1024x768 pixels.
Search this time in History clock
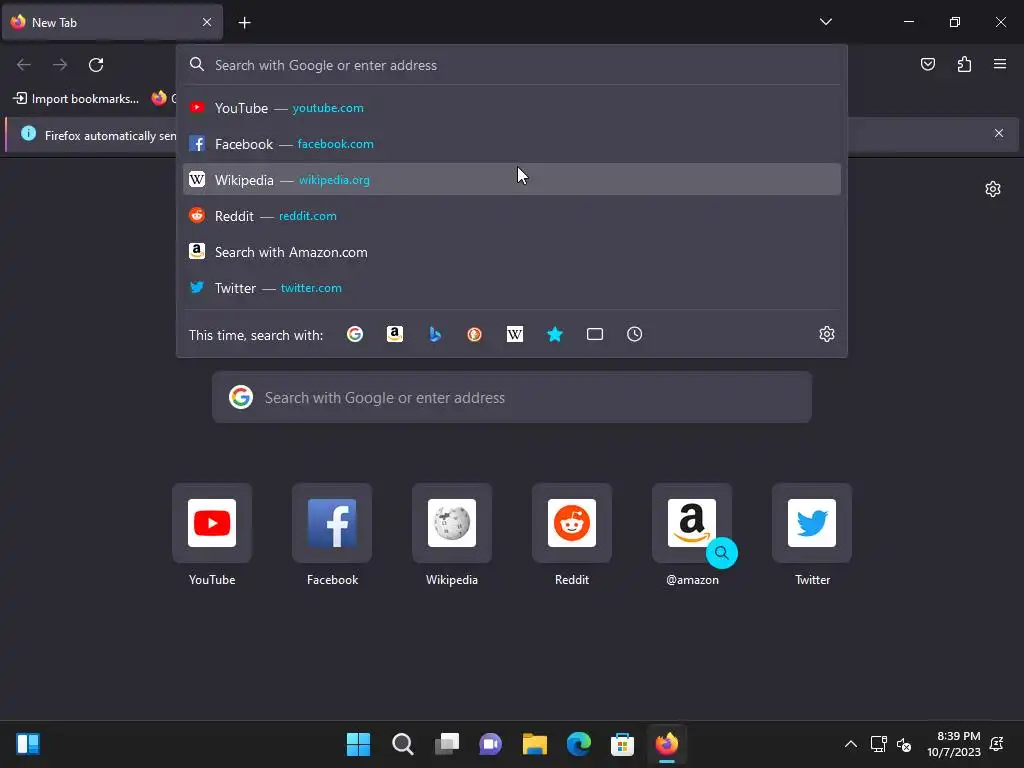click(634, 334)
